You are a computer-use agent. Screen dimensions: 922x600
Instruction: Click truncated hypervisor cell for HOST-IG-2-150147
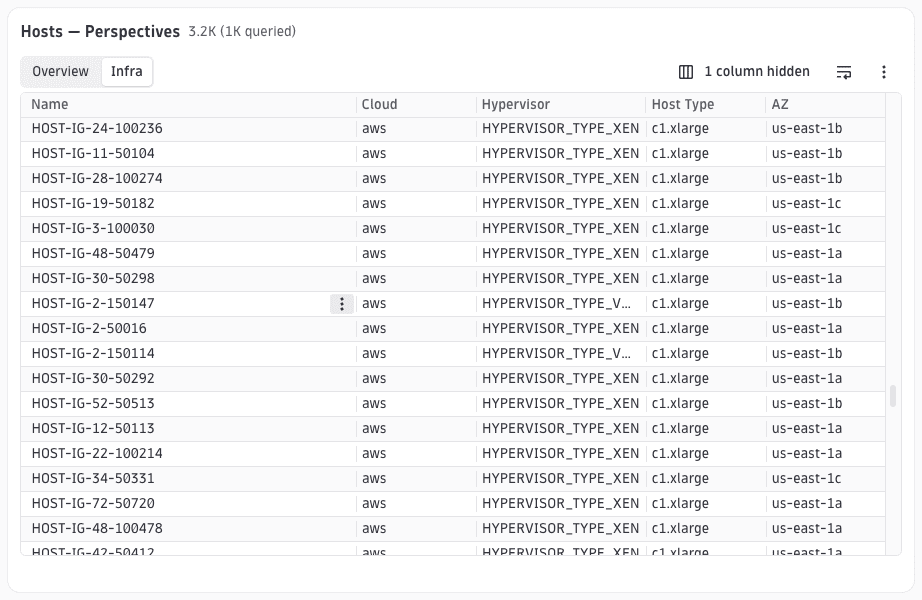556,304
